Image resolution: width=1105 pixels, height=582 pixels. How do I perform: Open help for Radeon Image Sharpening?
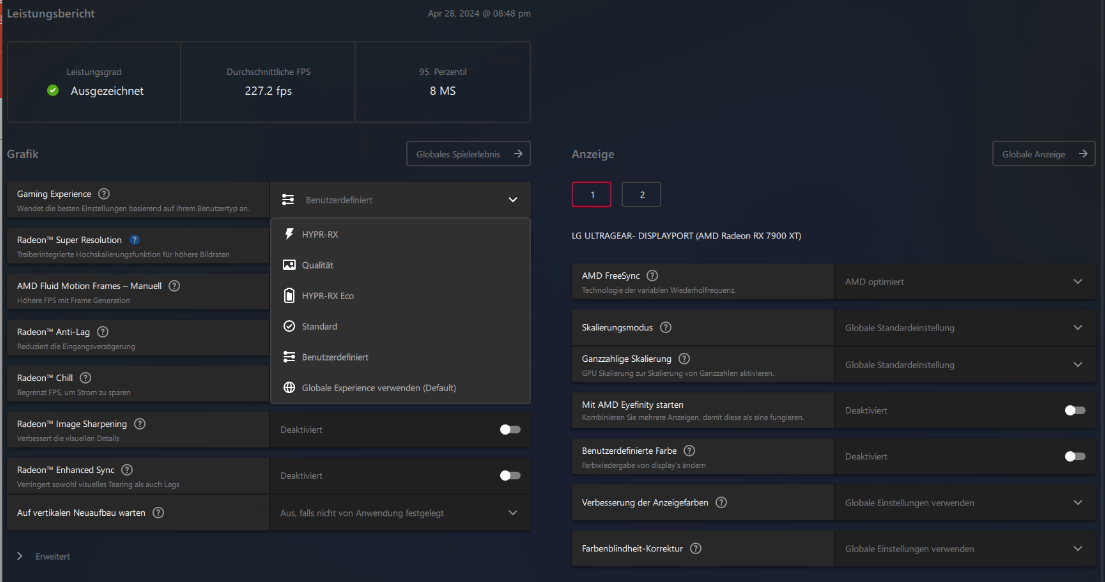[x=140, y=423]
